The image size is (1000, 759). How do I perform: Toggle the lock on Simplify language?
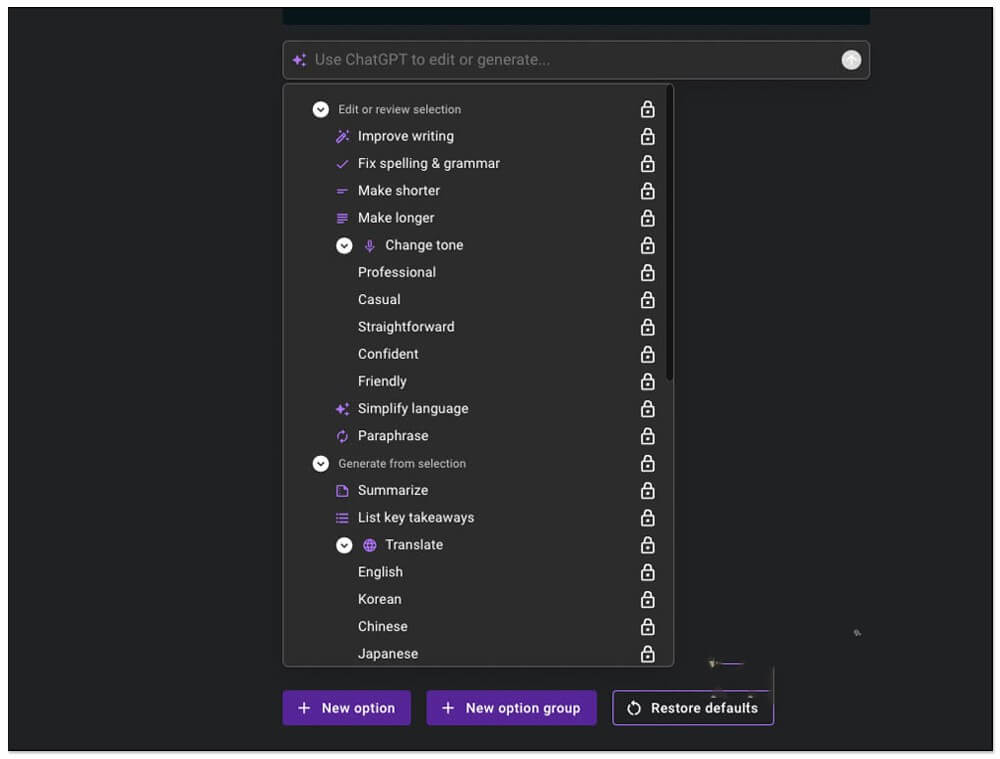click(647, 409)
